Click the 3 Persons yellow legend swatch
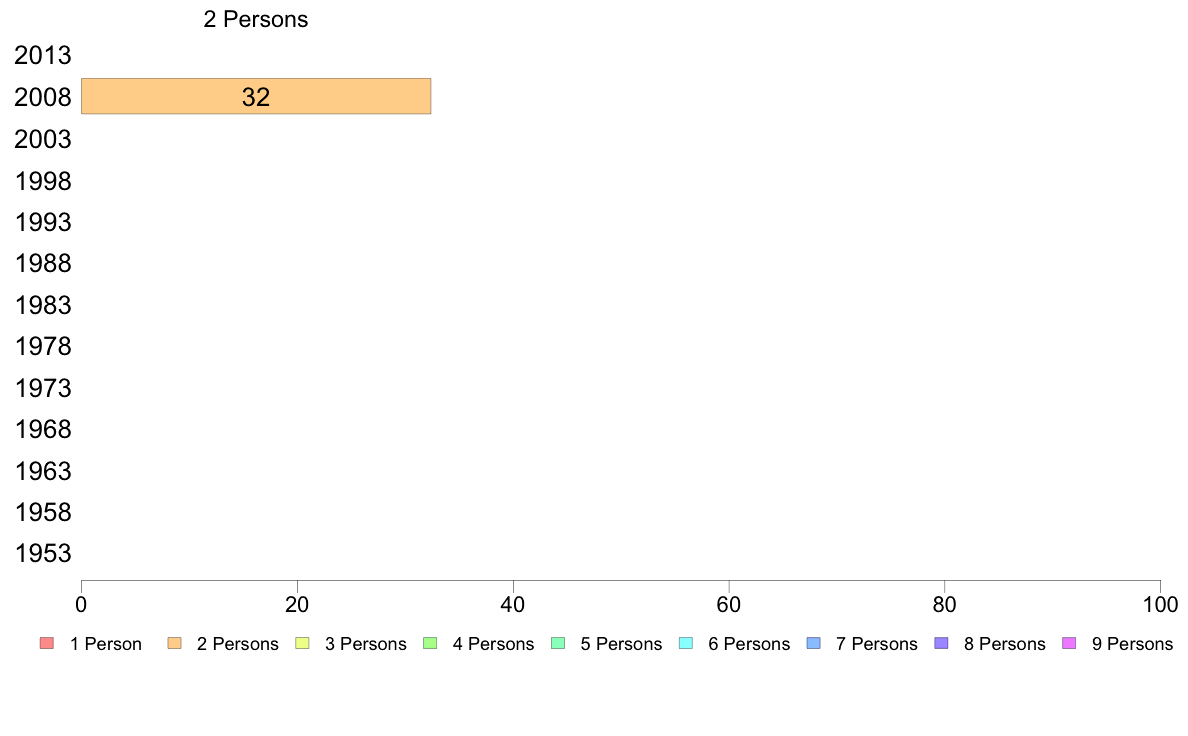 pyautogui.click(x=302, y=644)
